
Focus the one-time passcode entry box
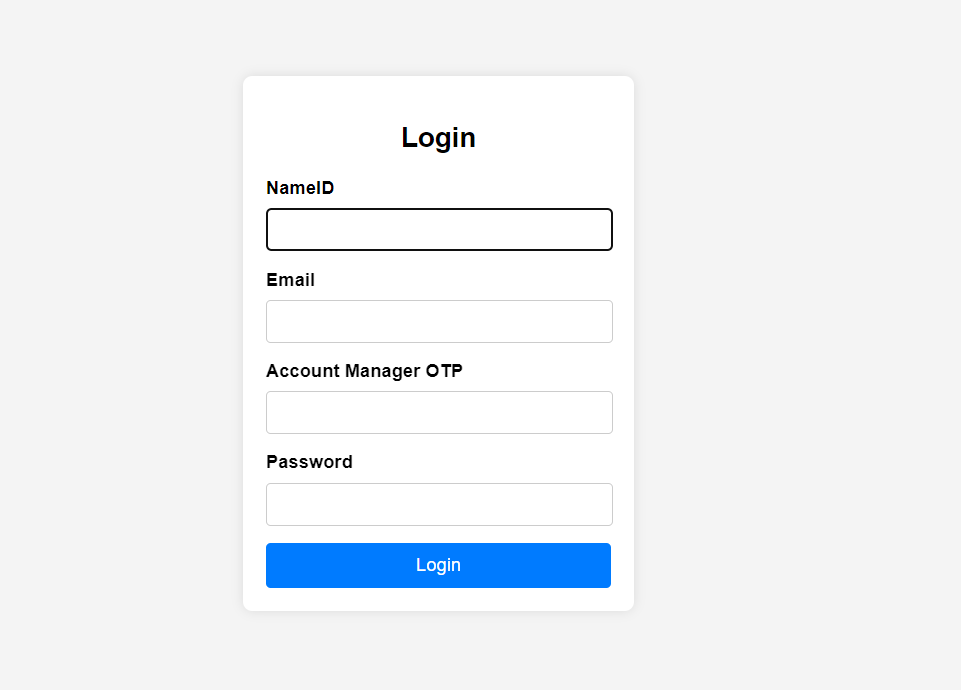pos(439,412)
